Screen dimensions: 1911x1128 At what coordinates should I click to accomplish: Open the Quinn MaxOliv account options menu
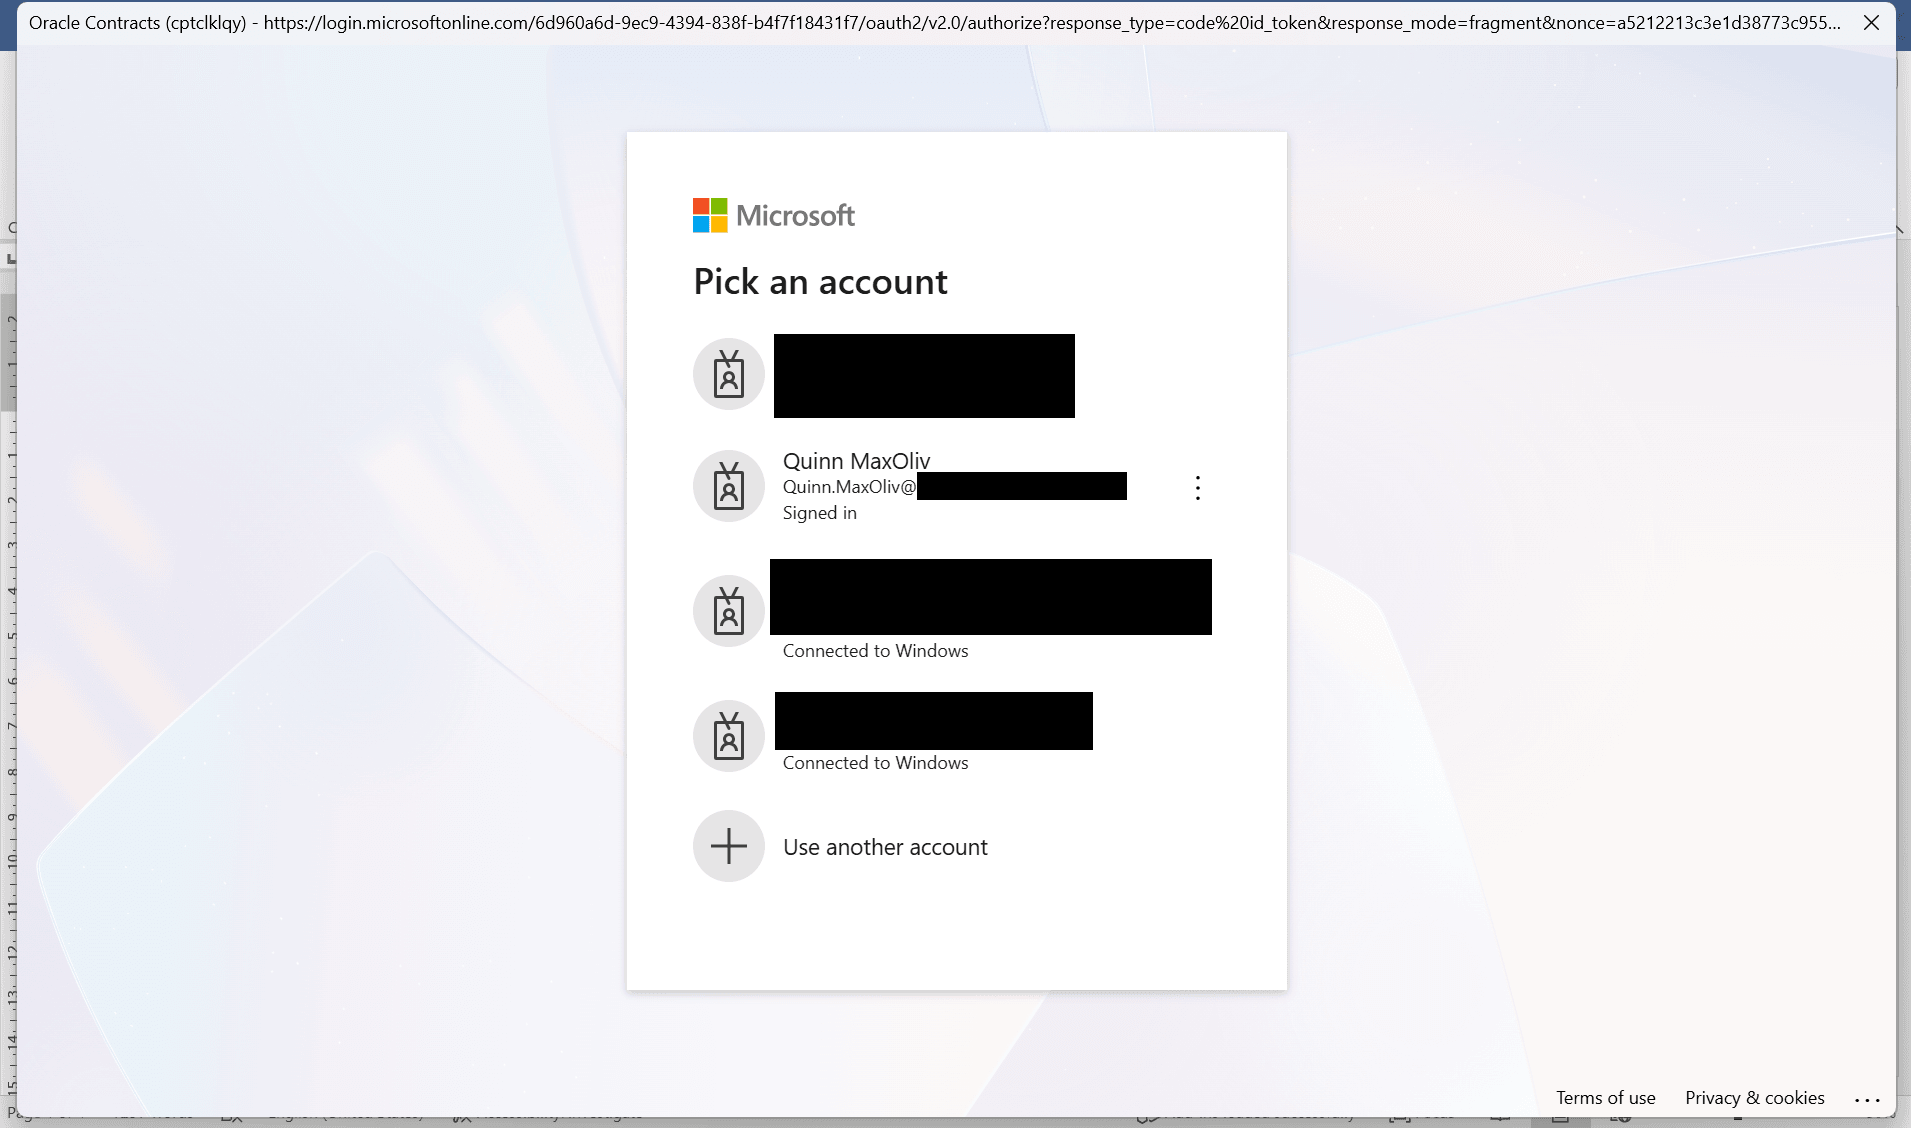(x=1198, y=488)
